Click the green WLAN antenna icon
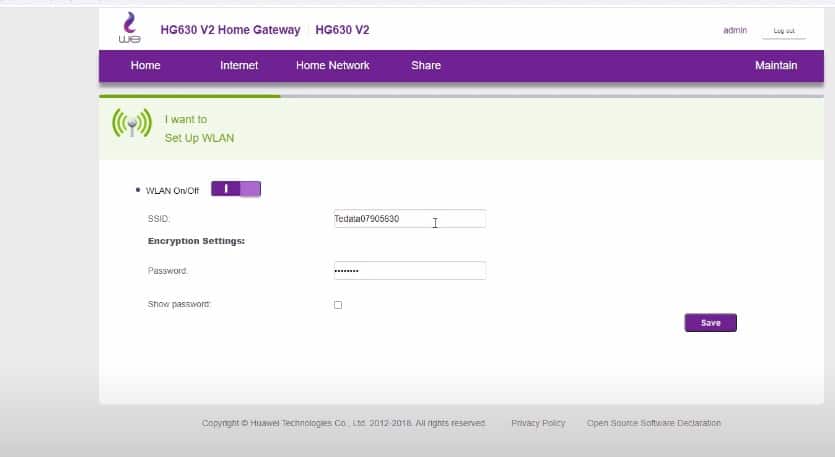The image size is (835, 457). pos(131,125)
